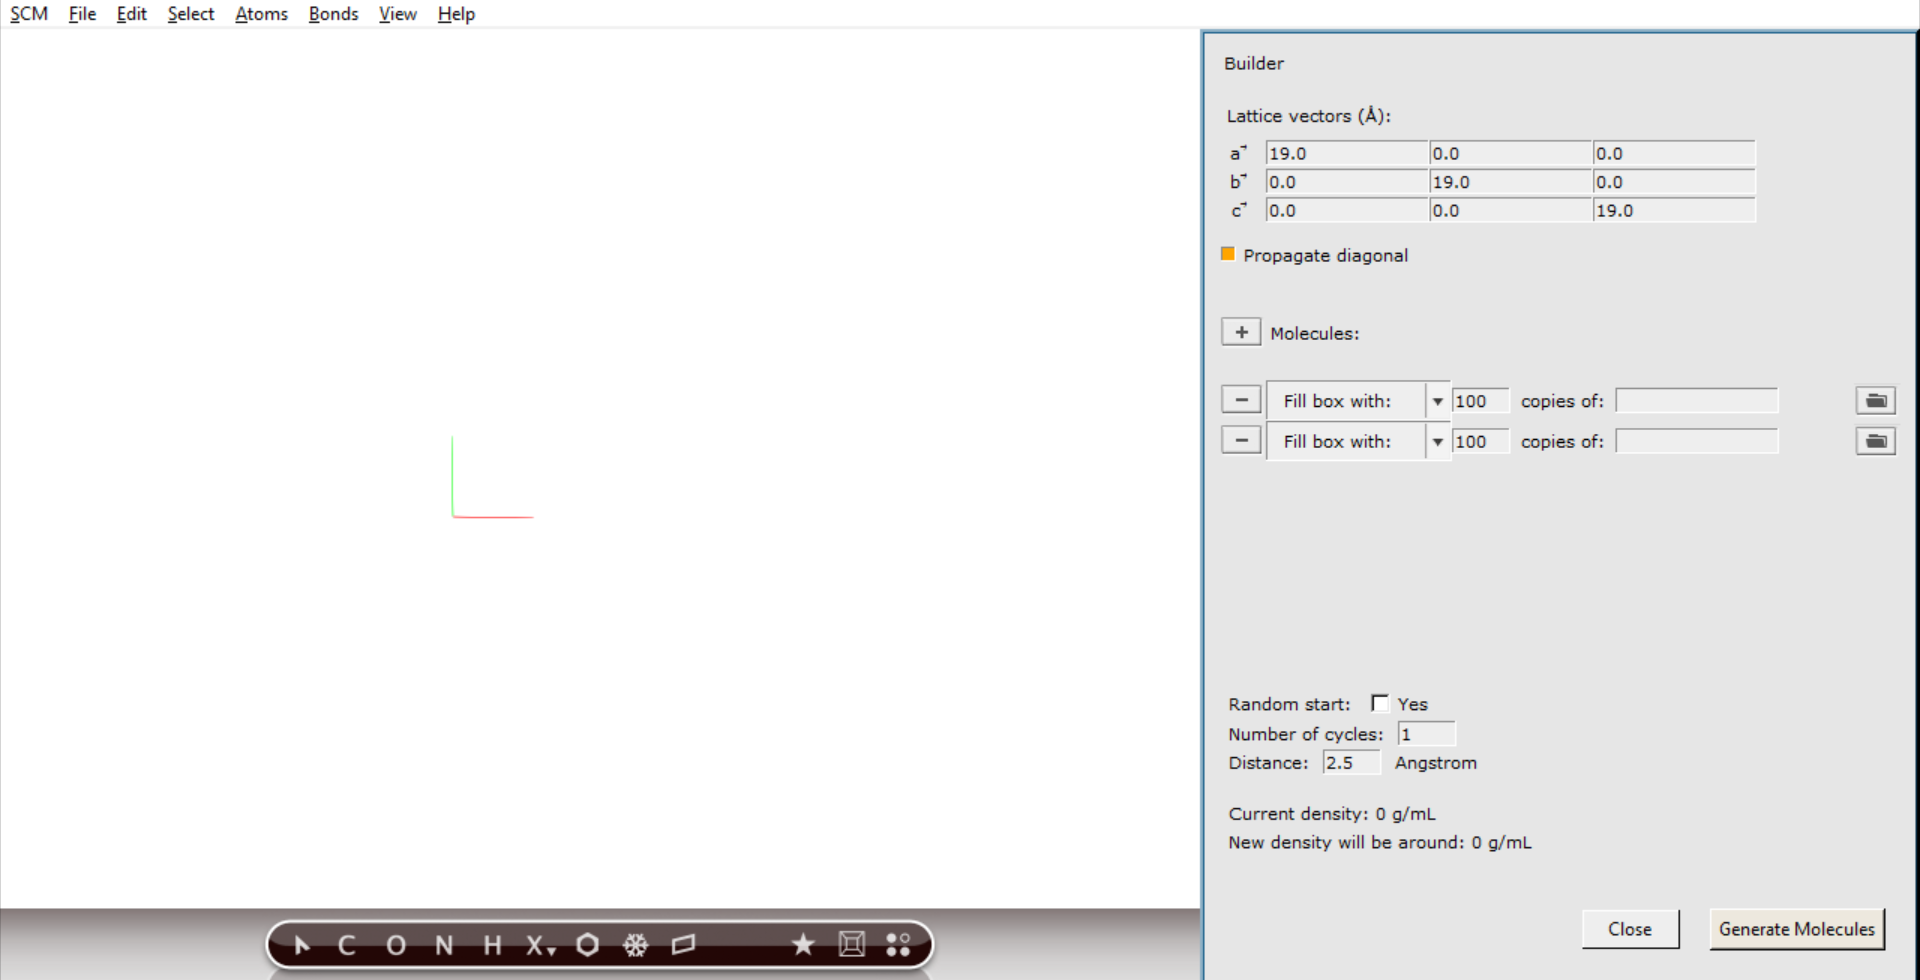
Task: Select the Nitrogen (N) atom tool
Action: click(x=444, y=945)
